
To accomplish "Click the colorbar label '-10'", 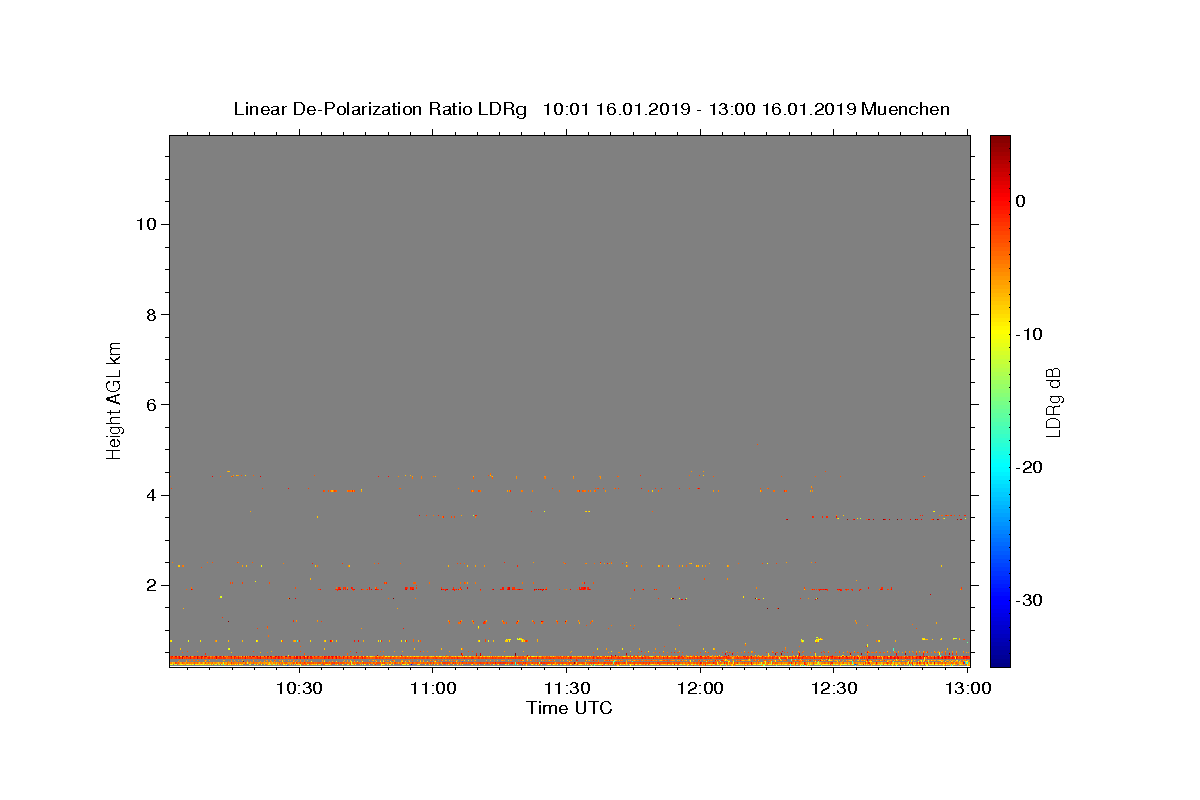I will (1030, 334).
